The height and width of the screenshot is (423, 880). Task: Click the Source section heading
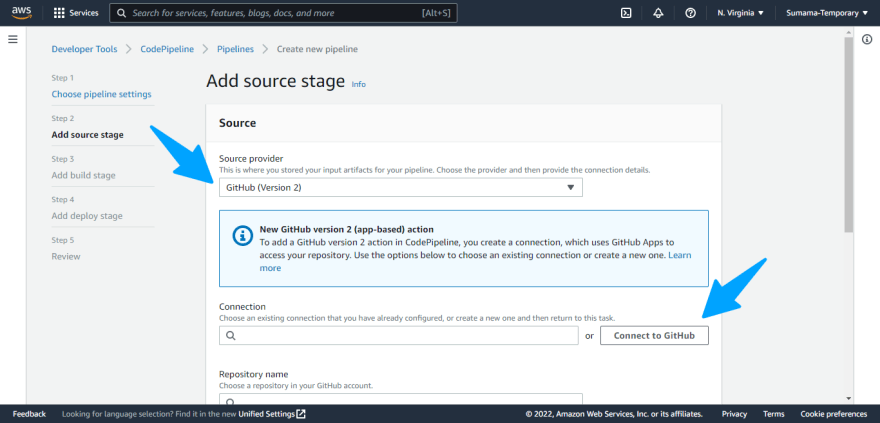pos(237,123)
